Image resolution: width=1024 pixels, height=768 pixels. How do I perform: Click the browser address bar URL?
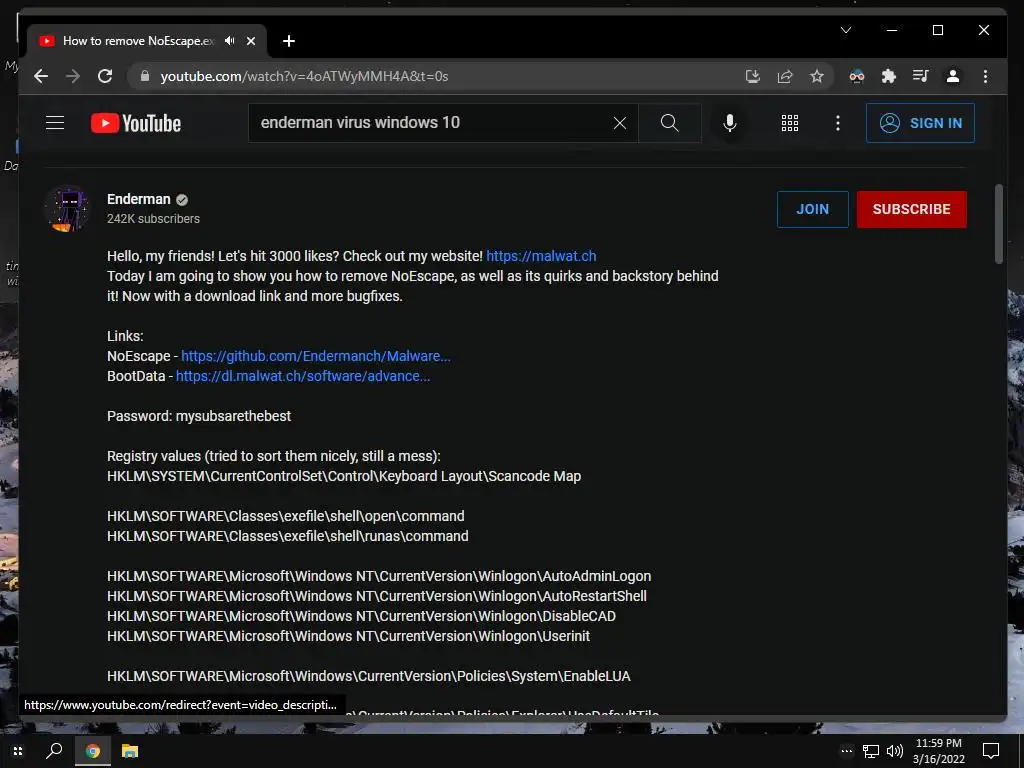click(304, 76)
